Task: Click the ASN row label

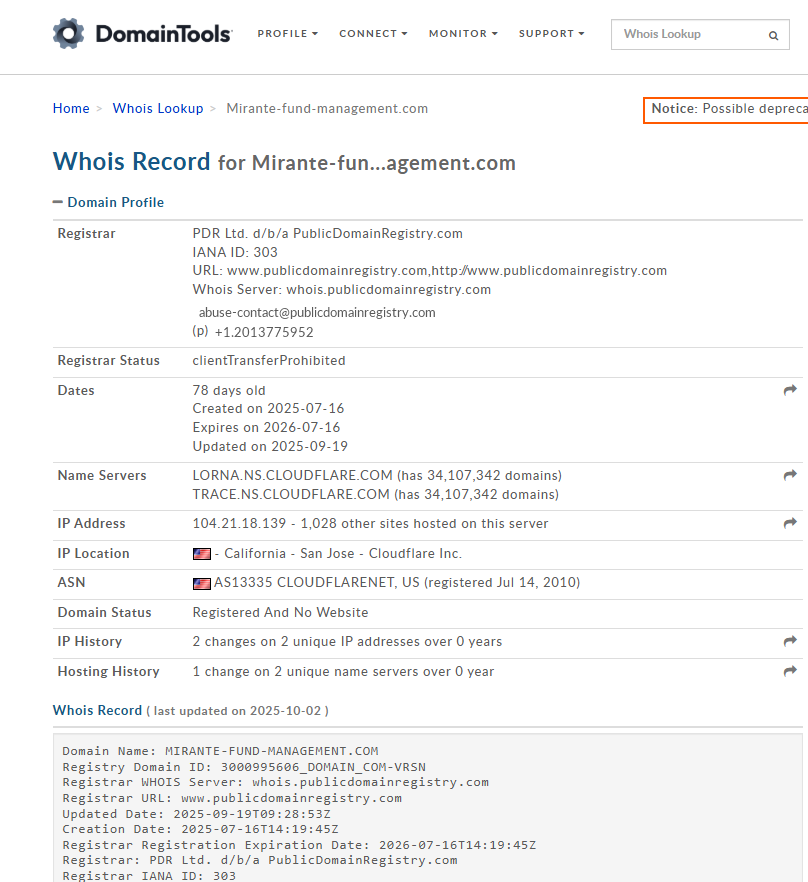Action: [x=71, y=582]
